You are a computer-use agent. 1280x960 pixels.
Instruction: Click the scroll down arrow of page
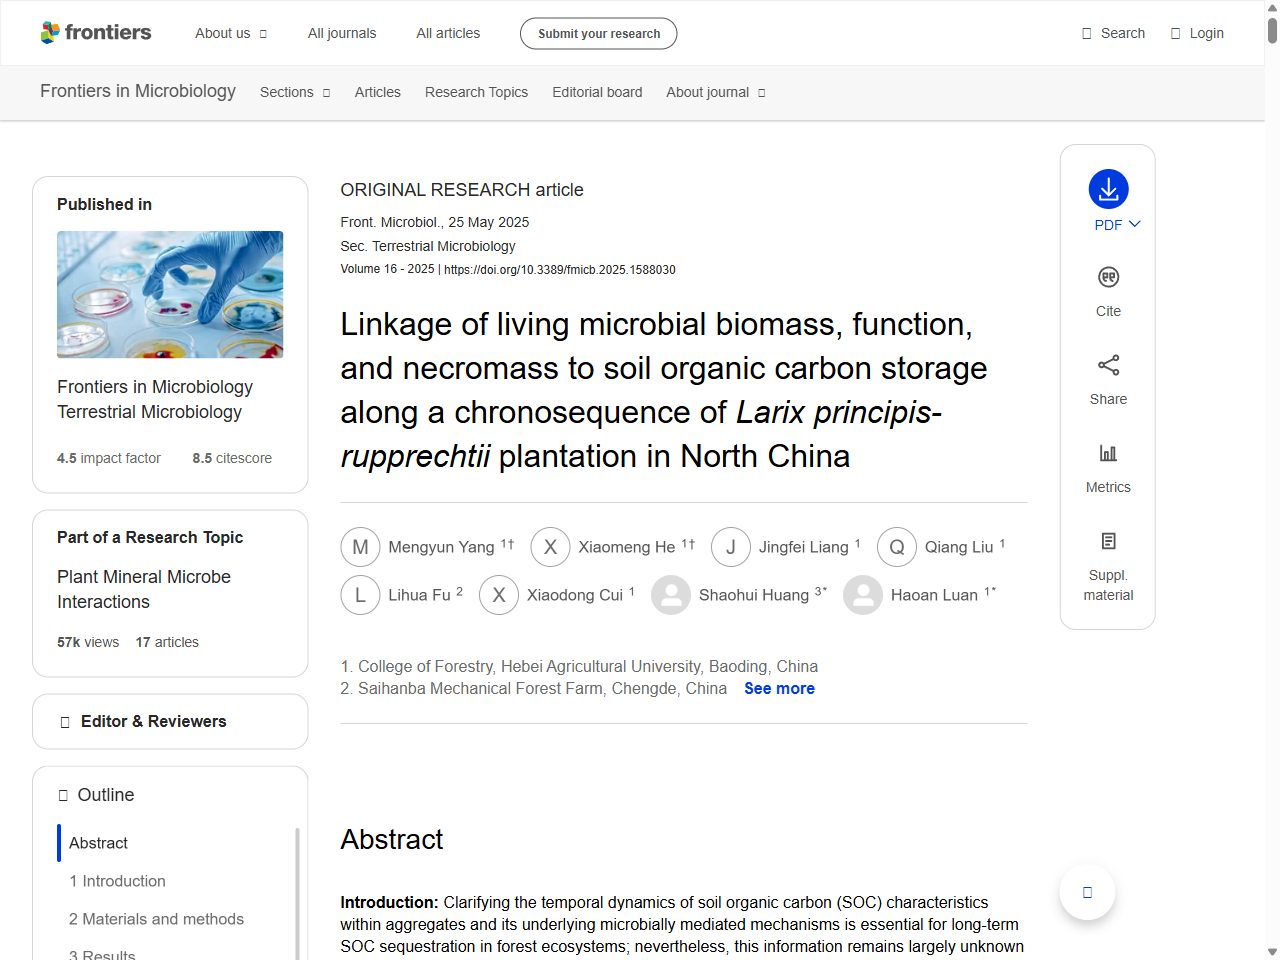point(1272,952)
